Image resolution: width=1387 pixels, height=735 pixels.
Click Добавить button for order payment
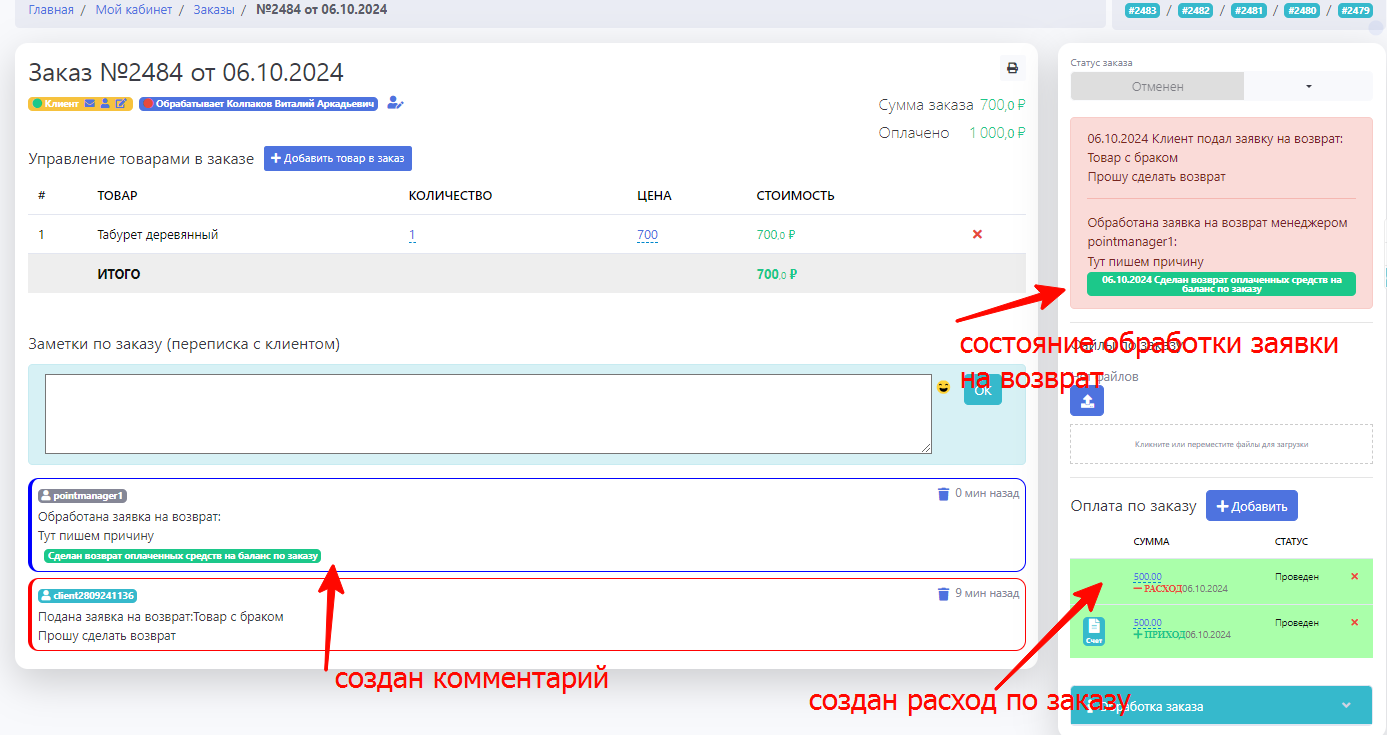point(1251,506)
